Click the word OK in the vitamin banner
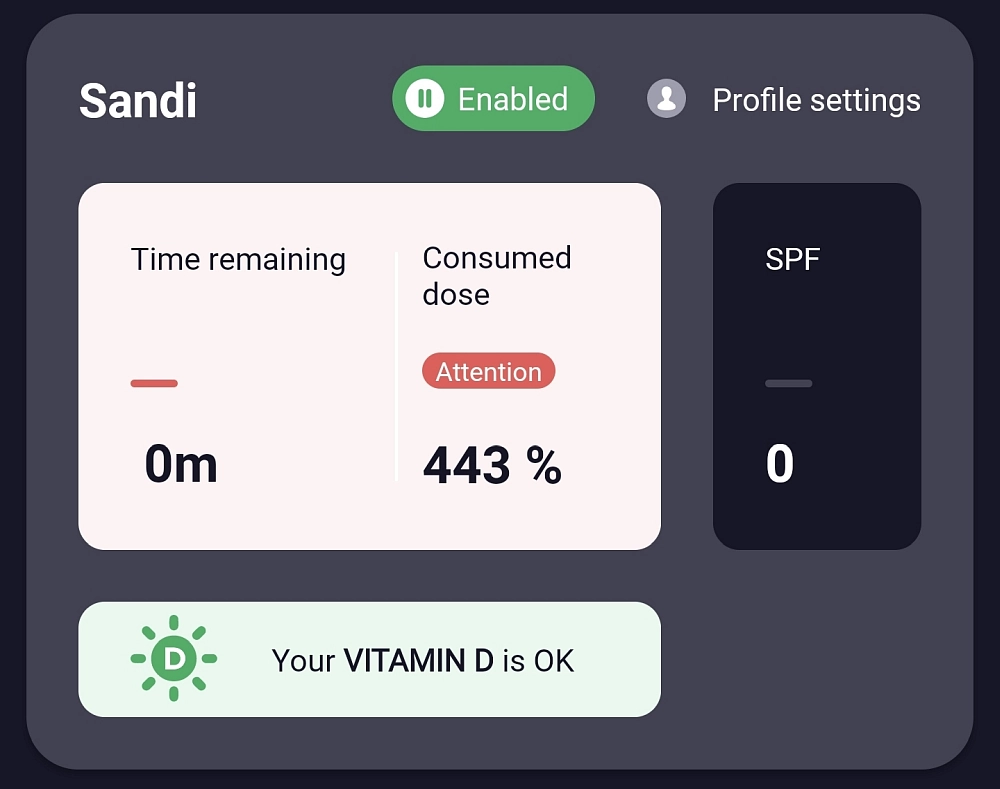Screen dimensions: 1000x789 pos(553,660)
